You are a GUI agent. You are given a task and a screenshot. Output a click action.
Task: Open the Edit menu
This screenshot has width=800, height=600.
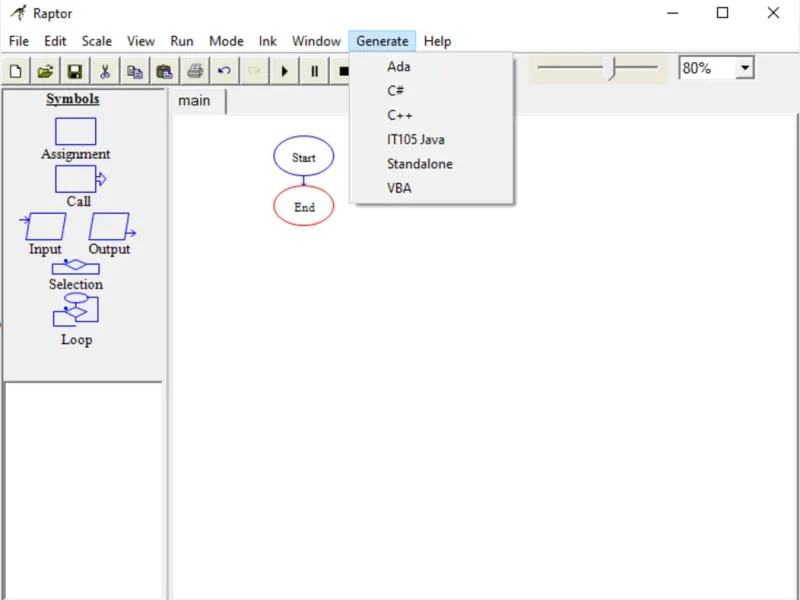point(55,41)
